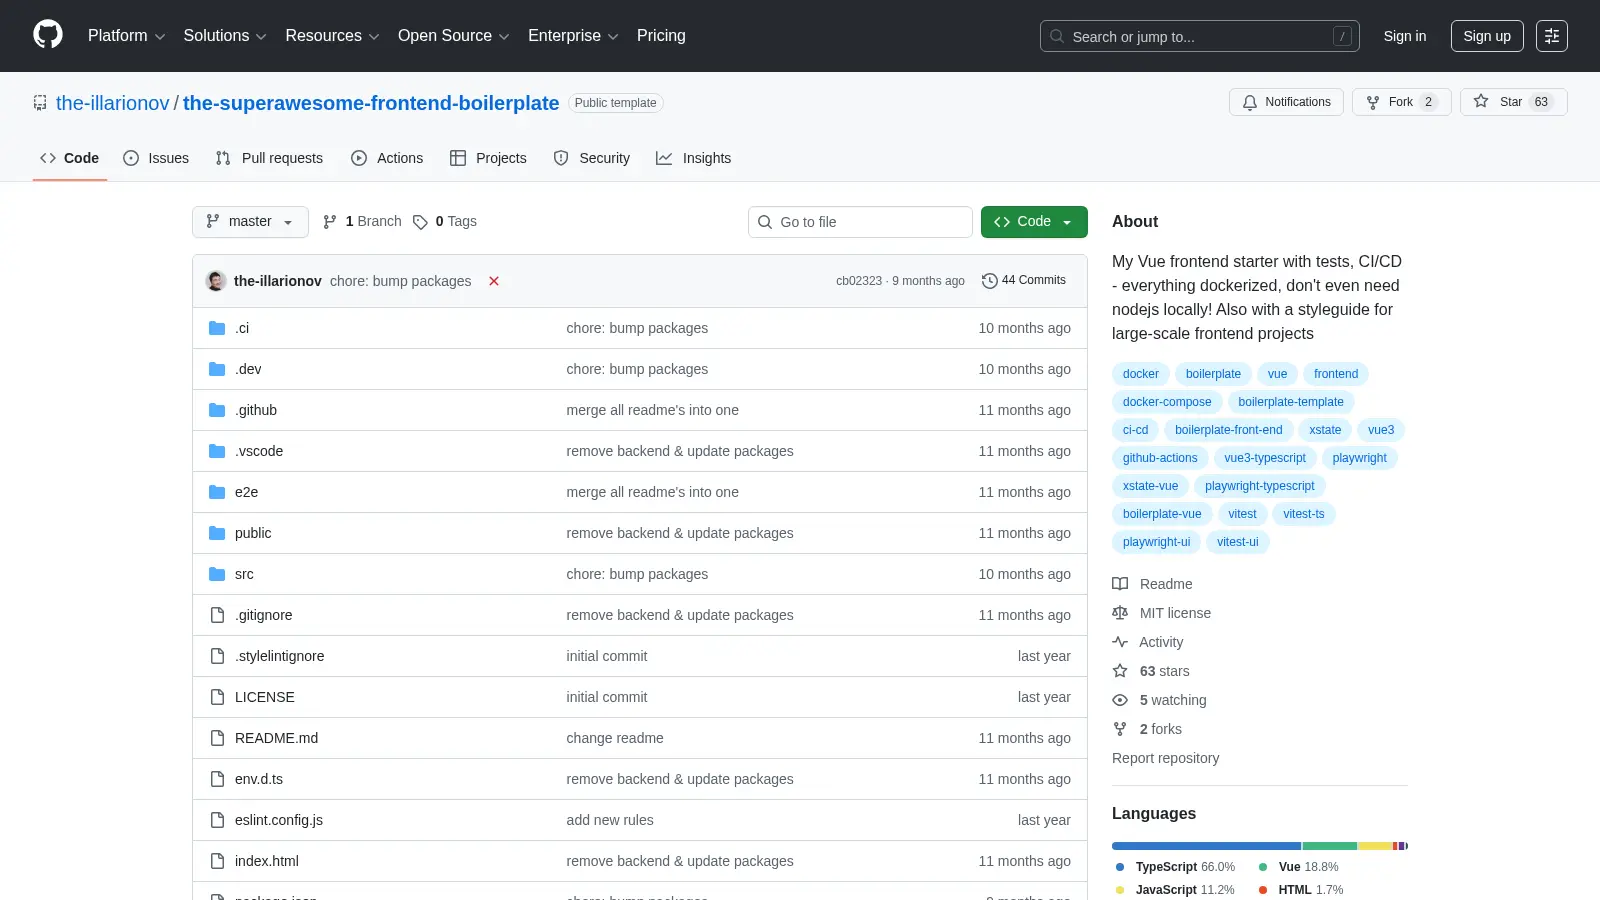Expand the Platform menu
1600x900 pixels.
pos(126,36)
